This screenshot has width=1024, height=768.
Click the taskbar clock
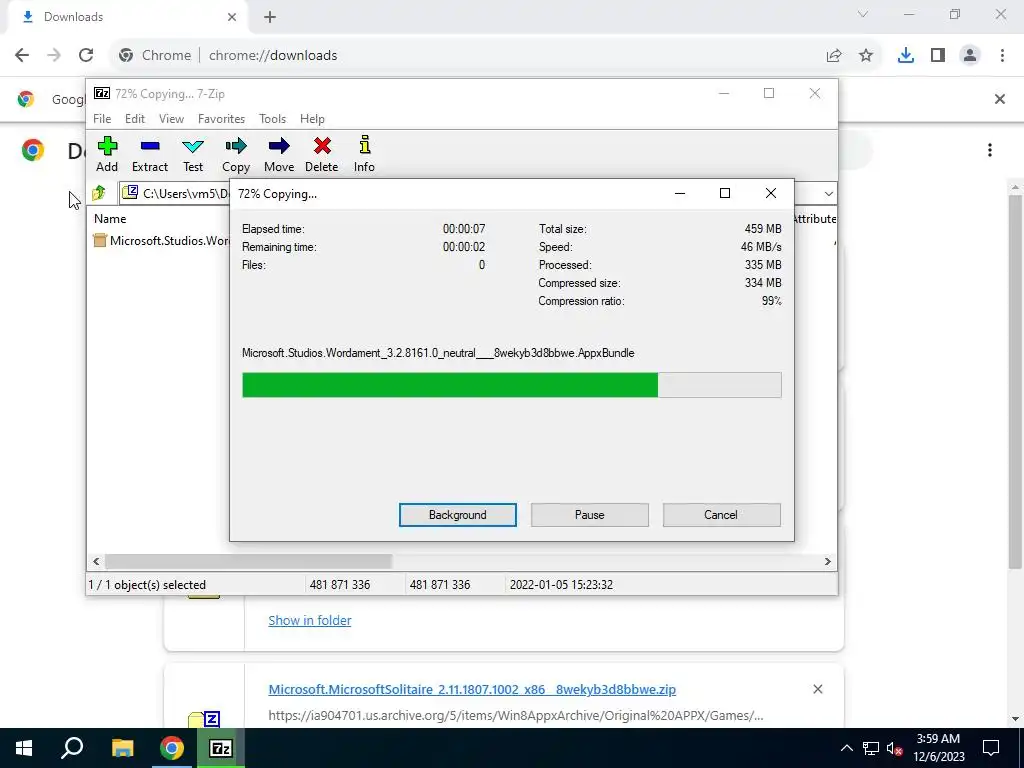tap(938, 748)
